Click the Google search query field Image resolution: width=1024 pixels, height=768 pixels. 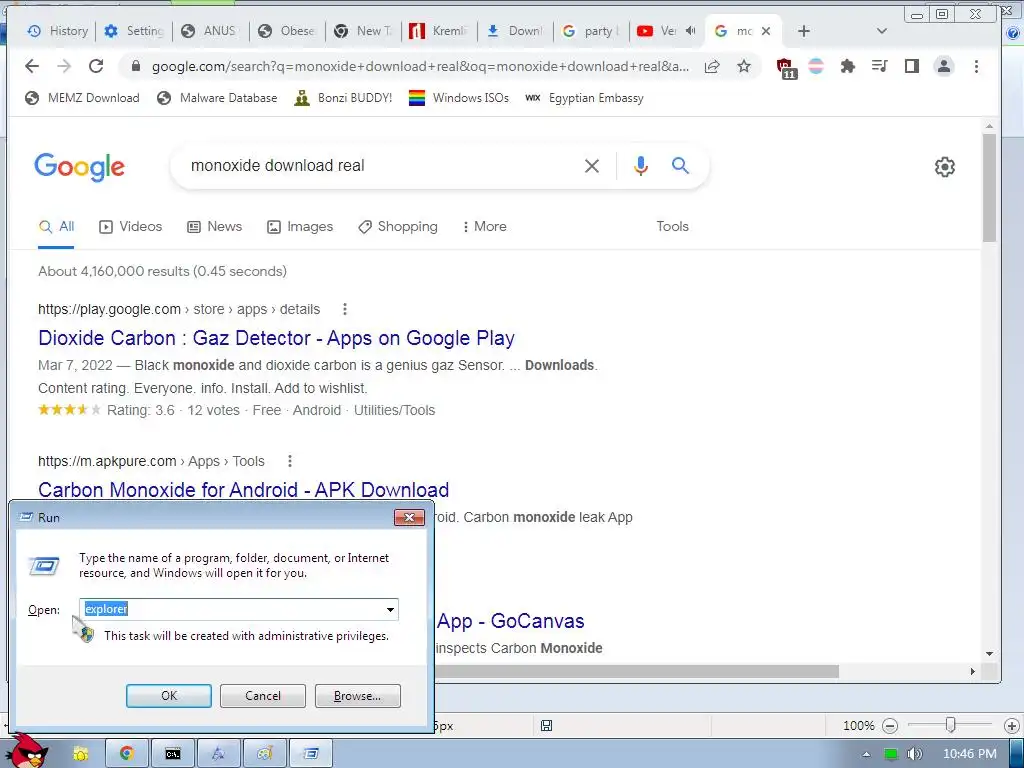coord(382,166)
